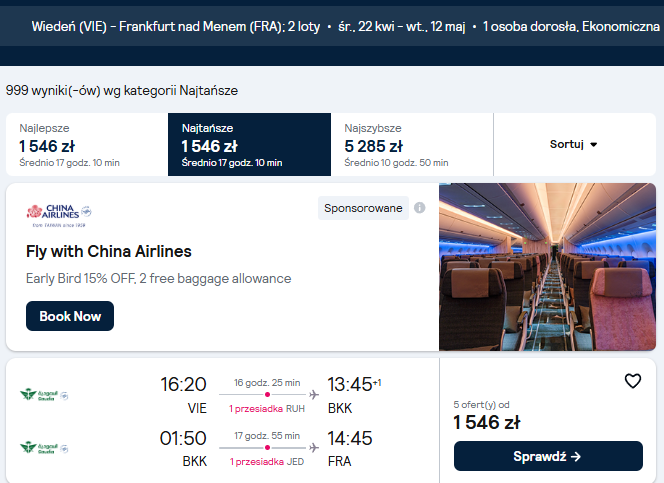The height and width of the screenshot is (483, 664).
Task: Click the Sortuj dropdown arrow
Action: click(594, 145)
